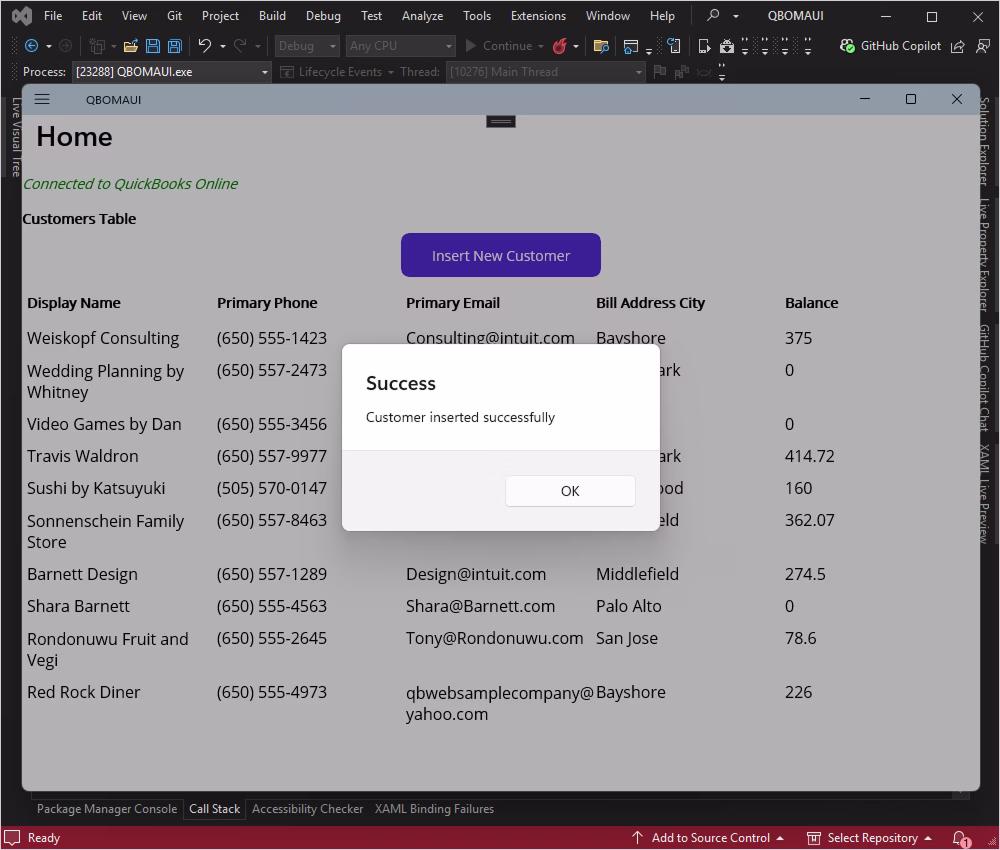Click the in-app debug toolbar handle

pos(501,121)
